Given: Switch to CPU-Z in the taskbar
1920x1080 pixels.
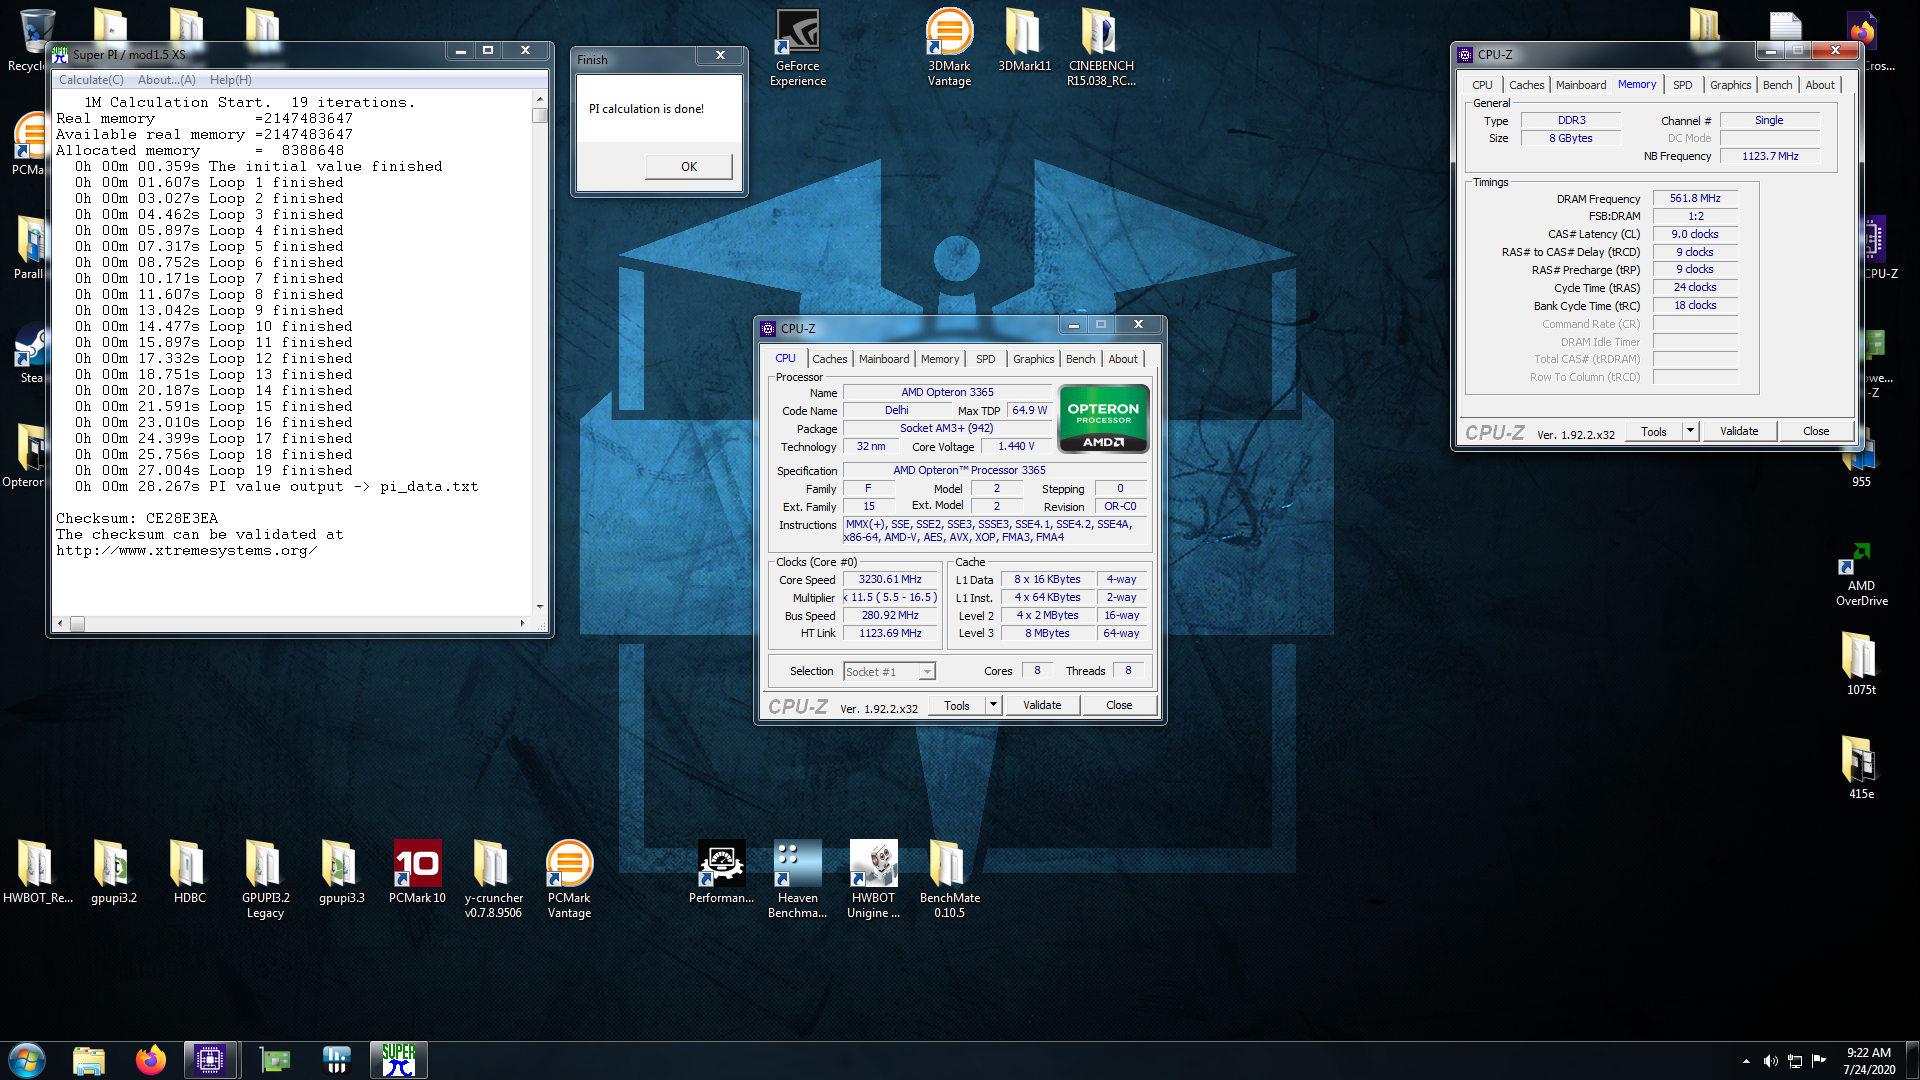Looking at the screenshot, I should pyautogui.click(x=210, y=1060).
